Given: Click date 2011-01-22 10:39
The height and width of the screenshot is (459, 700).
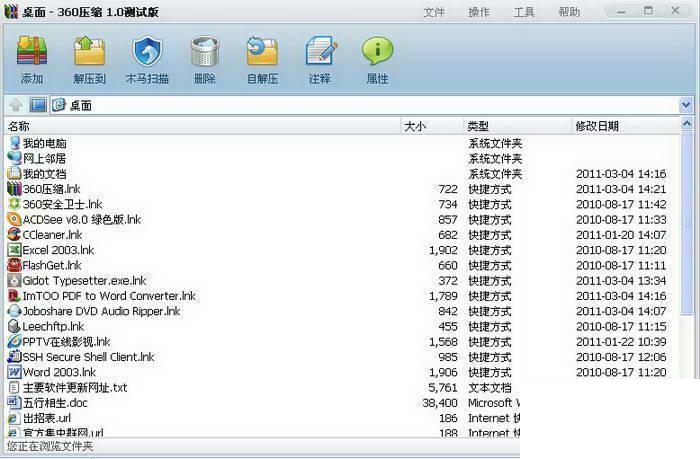Looking at the screenshot, I should point(621,342).
